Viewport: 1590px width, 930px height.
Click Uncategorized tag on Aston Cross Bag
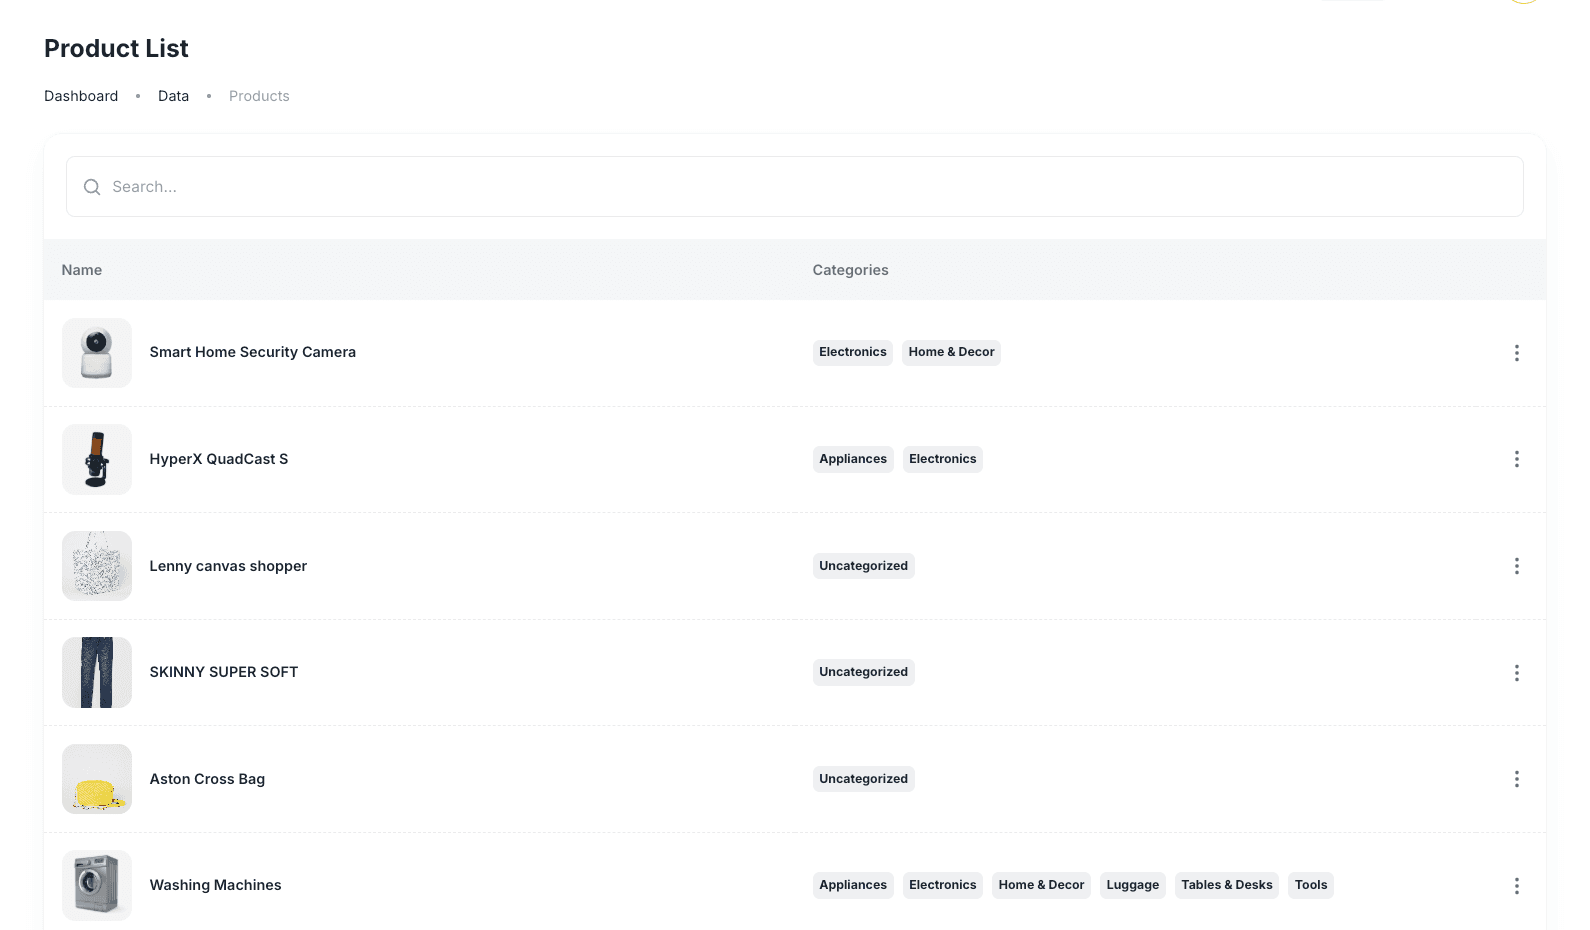[864, 779]
